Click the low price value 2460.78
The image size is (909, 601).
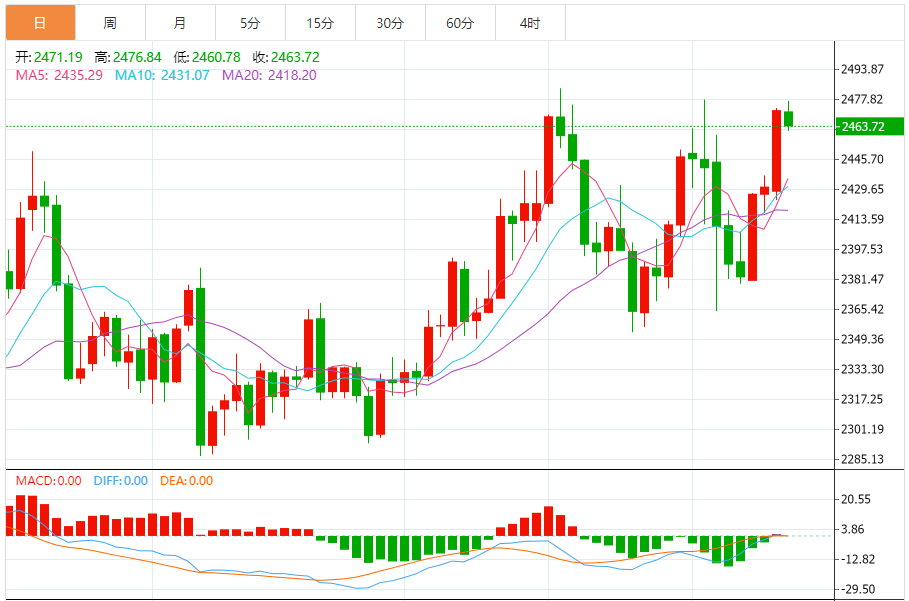(x=216, y=57)
